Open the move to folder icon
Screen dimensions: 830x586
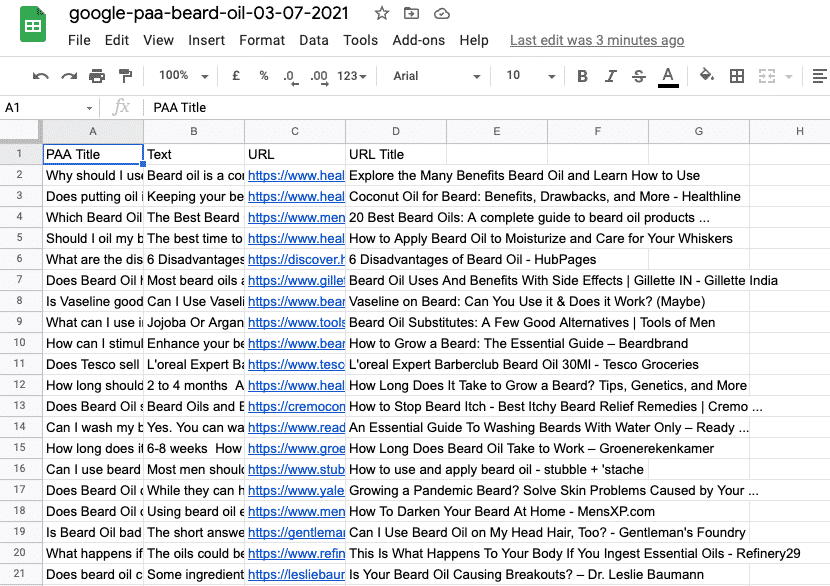pyautogui.click(x=411, y=14)
